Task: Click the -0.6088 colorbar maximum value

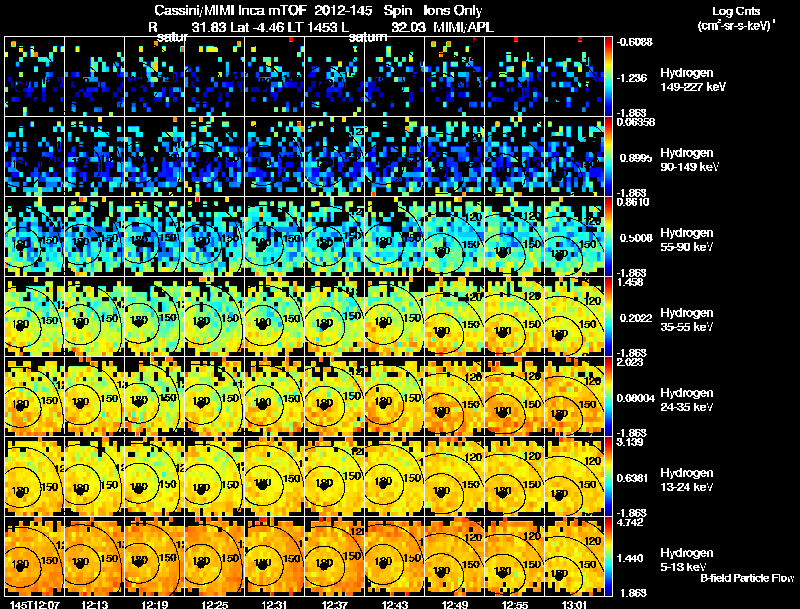Action: (x=635, y=42)
